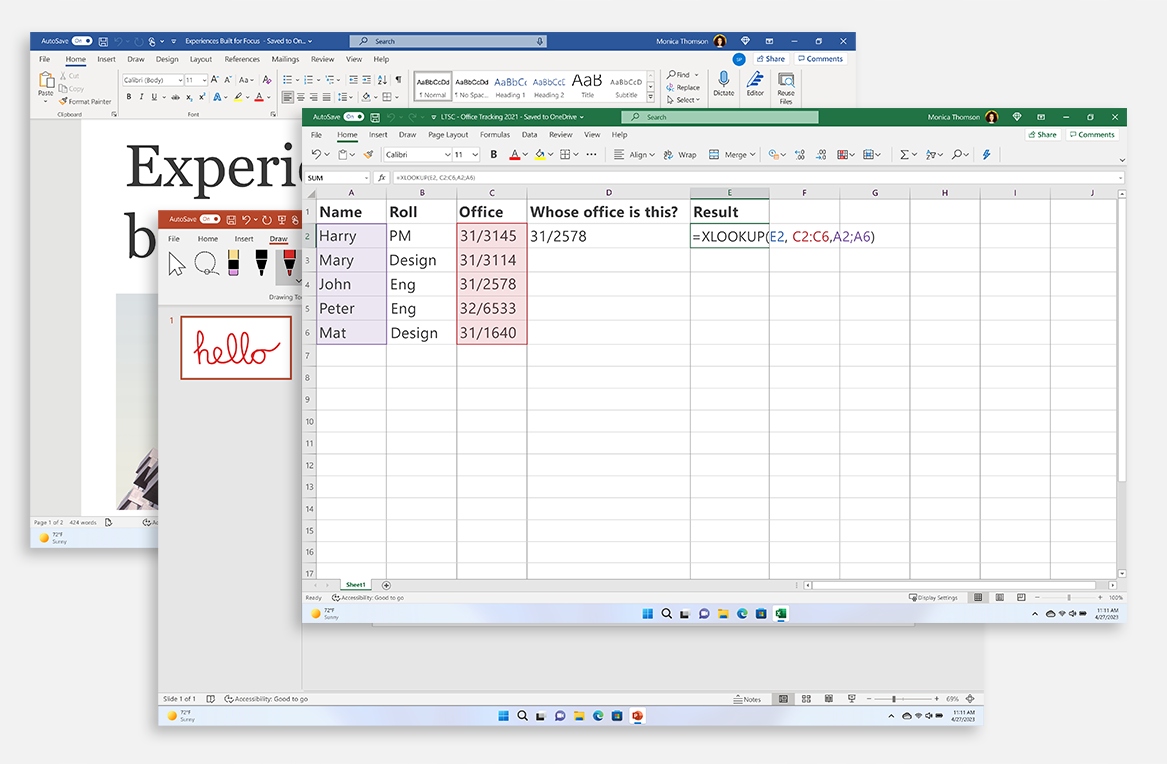Adjust the PowerPoint zoom slider

click(x=893, y=699)
